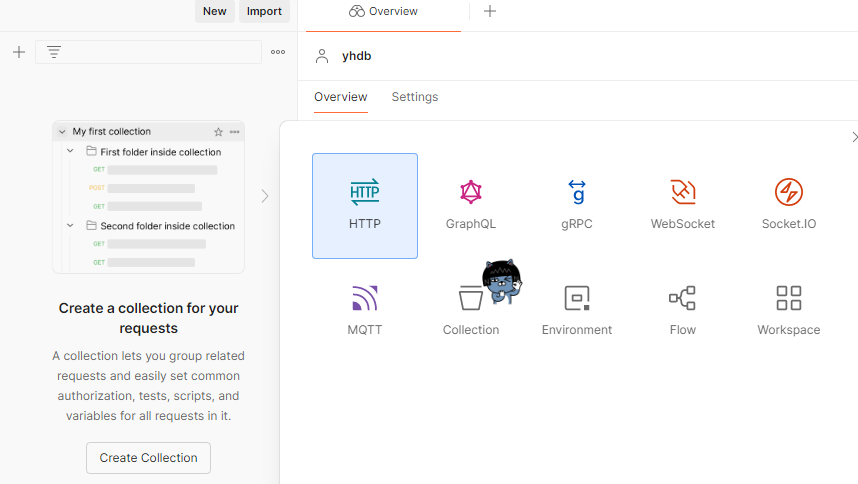Click the yhdb workspace name
This screenshot has width=858, height=484.
pyautogui.click(x=356, y=56)
